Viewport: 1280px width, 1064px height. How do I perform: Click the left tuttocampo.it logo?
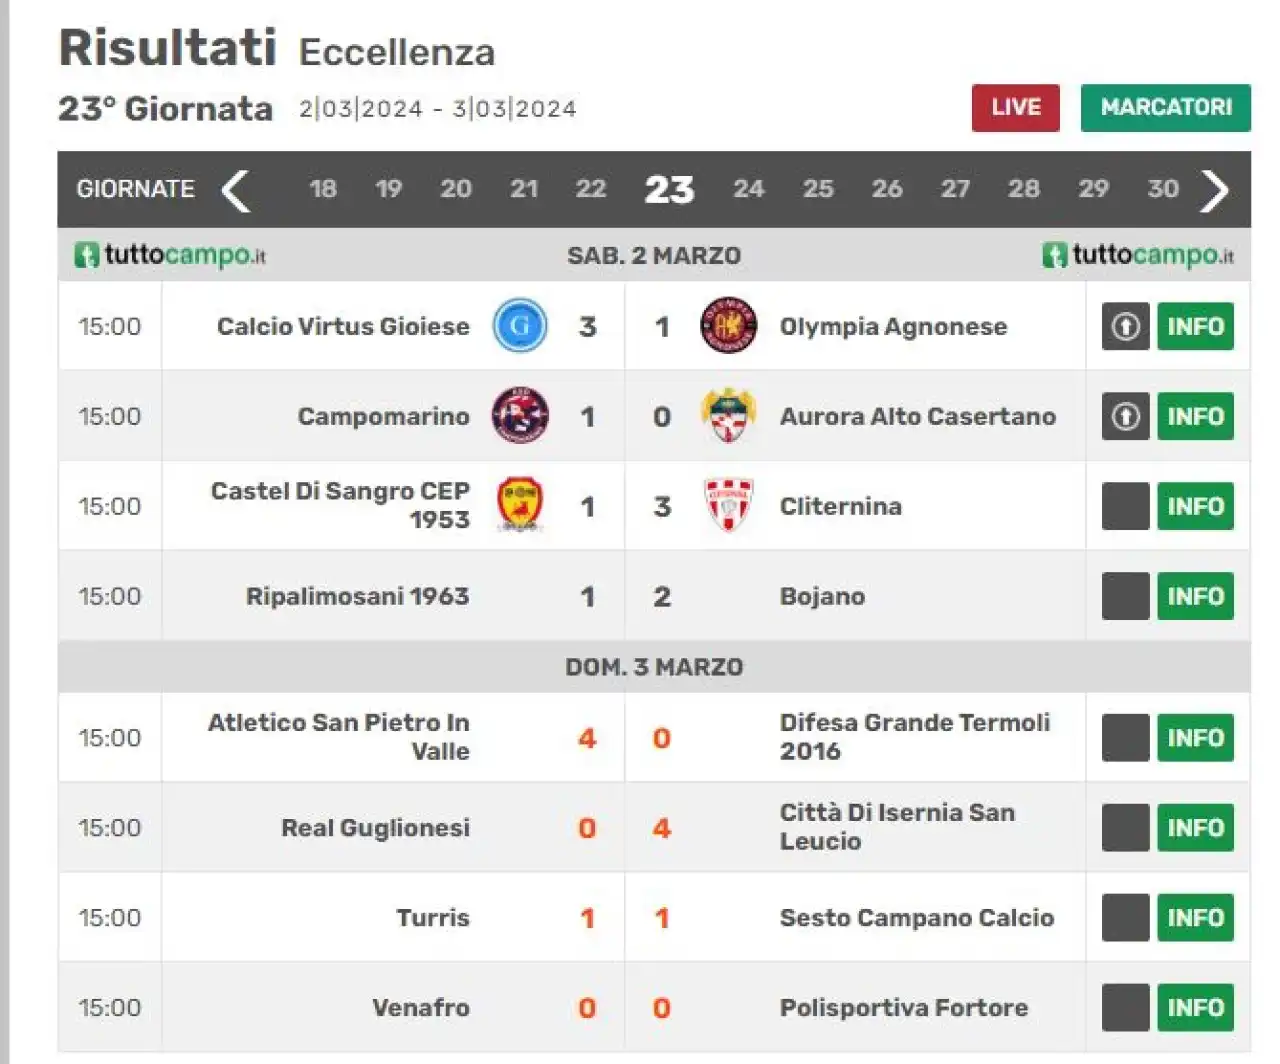[x=170, y=255]
